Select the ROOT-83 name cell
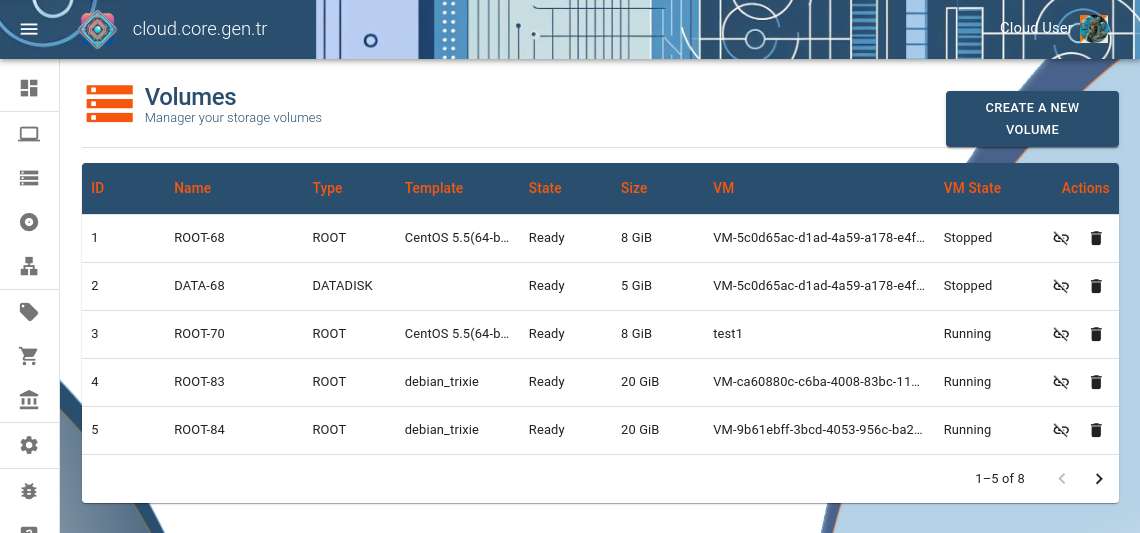 click(199, 382)
